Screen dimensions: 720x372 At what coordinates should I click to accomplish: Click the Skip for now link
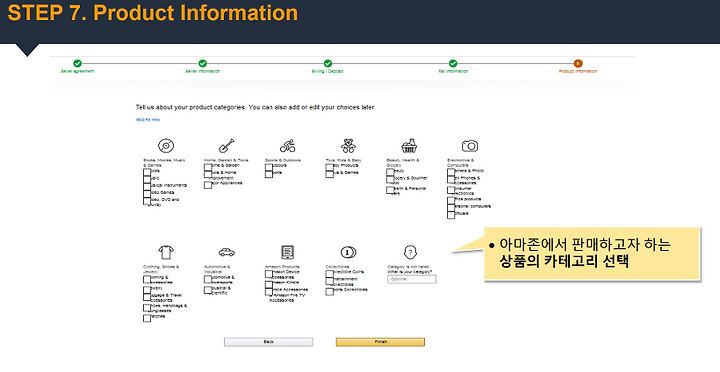pyautogui.click(x=148, y=119)
